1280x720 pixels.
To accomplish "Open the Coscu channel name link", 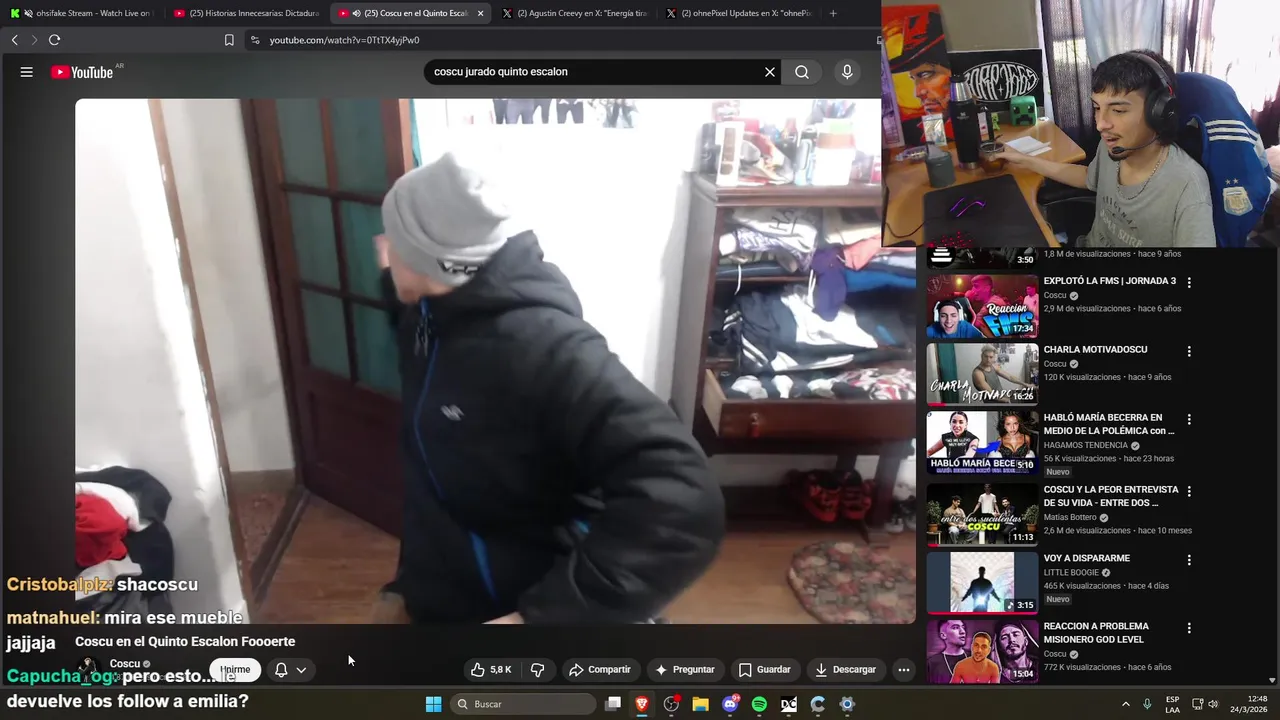I will (x=125, y=664).
